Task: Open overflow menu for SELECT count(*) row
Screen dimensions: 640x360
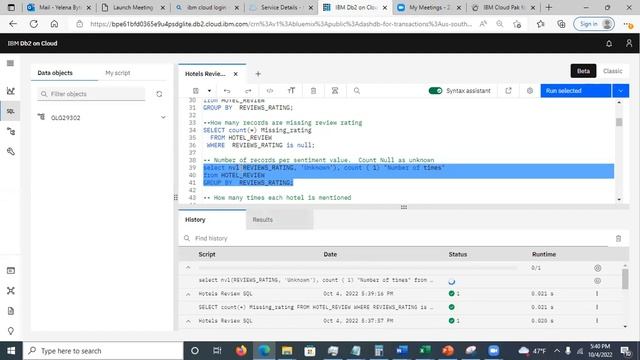Action: pyautogui.click(x=597, y=307)
